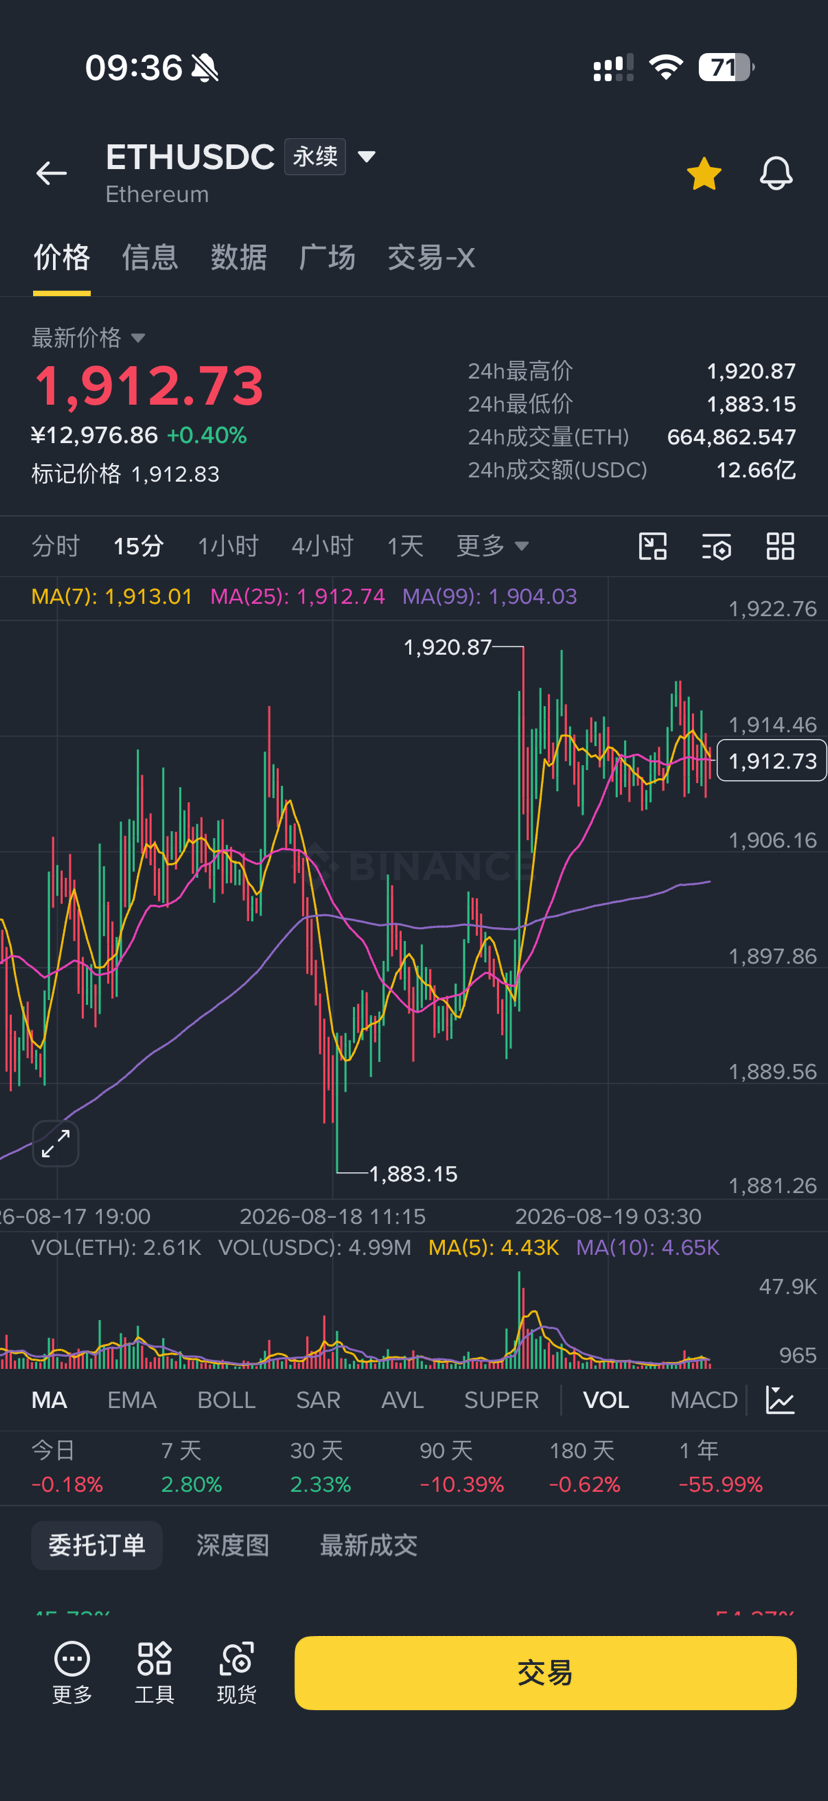Tap the 30 天 2.33% performance
This screenshot has width=828, height=1801.
pos(320,1467)
